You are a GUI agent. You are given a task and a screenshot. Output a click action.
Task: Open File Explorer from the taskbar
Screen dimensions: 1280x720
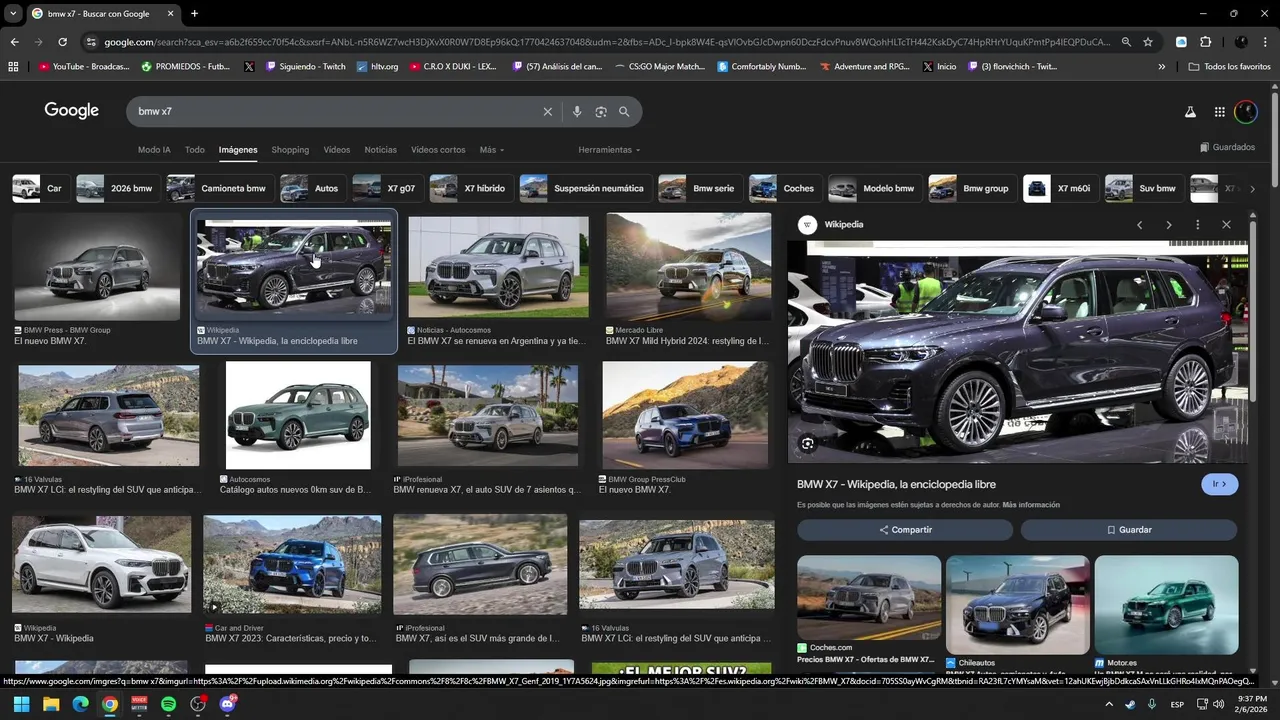(x=51, y=704)
